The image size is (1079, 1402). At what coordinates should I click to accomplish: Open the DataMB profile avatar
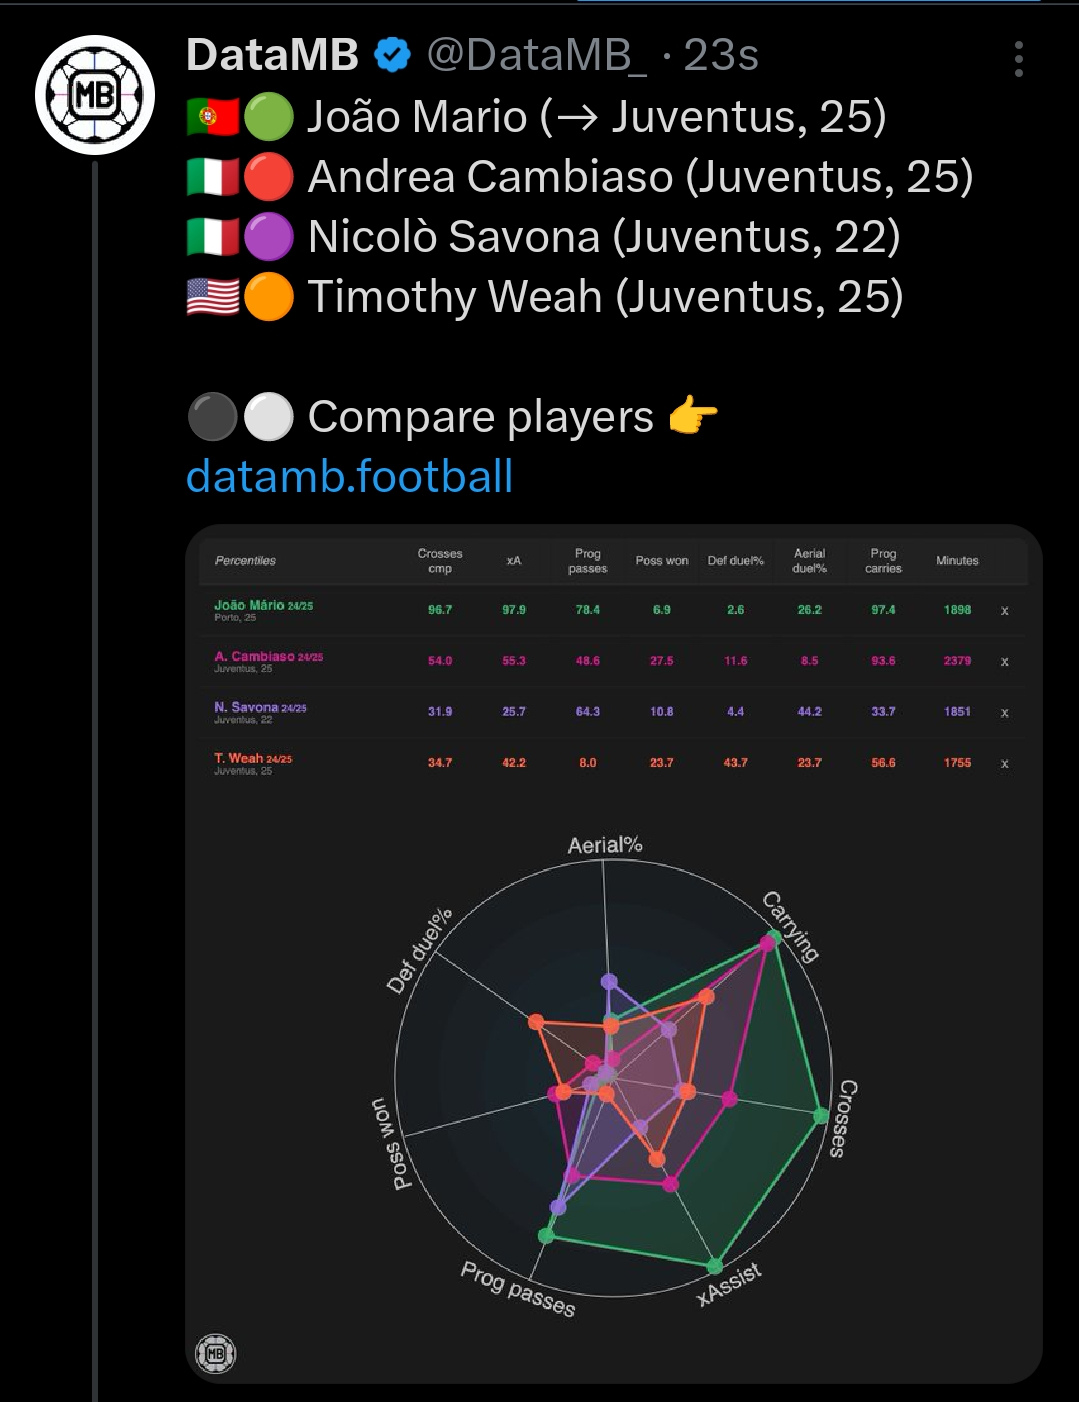click(x=95, y=95)
